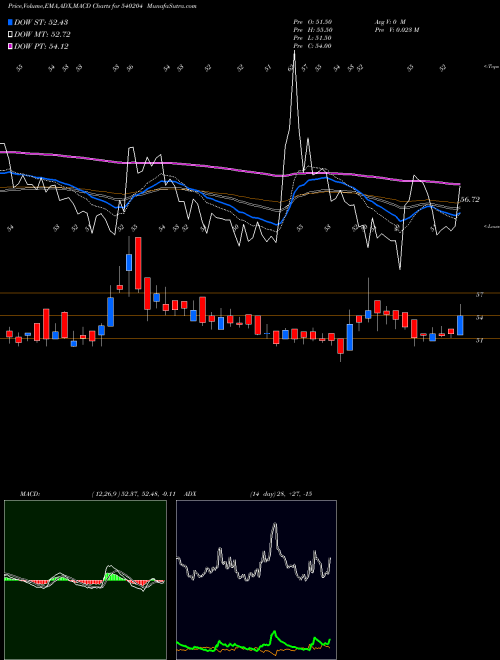
Task: Click the blue DOW ST legend swatch
Action: click(x=10, y=22)
